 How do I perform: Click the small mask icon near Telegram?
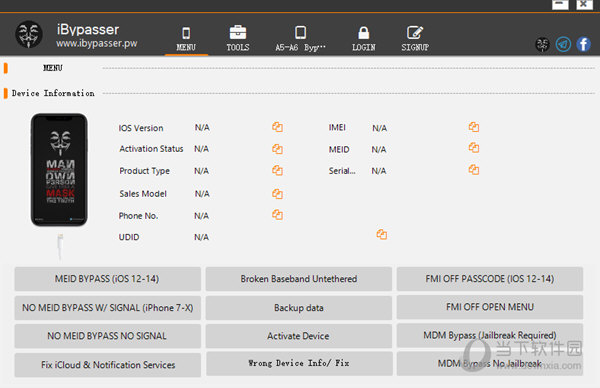[542, 44]
